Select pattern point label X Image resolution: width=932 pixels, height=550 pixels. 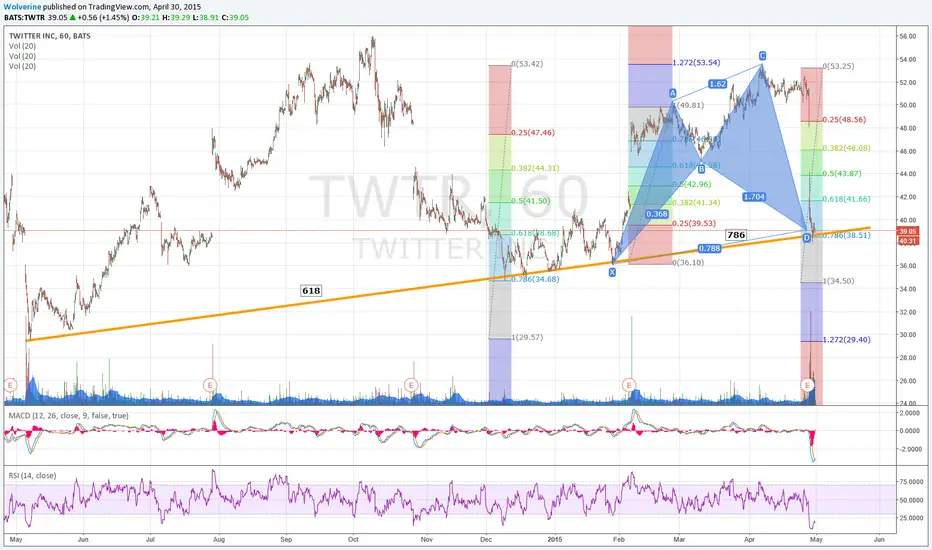[612, 272]
